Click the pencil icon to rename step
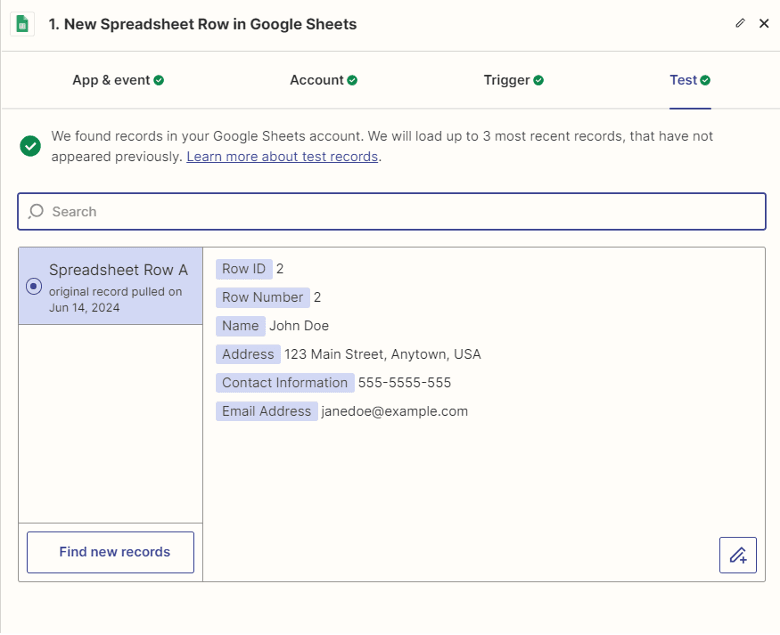 tap(740, 23)
